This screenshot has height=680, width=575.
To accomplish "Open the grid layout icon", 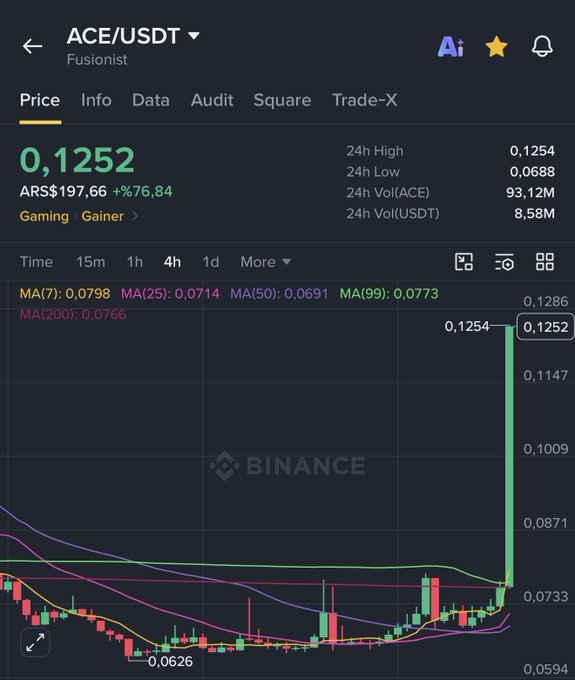I will click(x=545, y=262).
